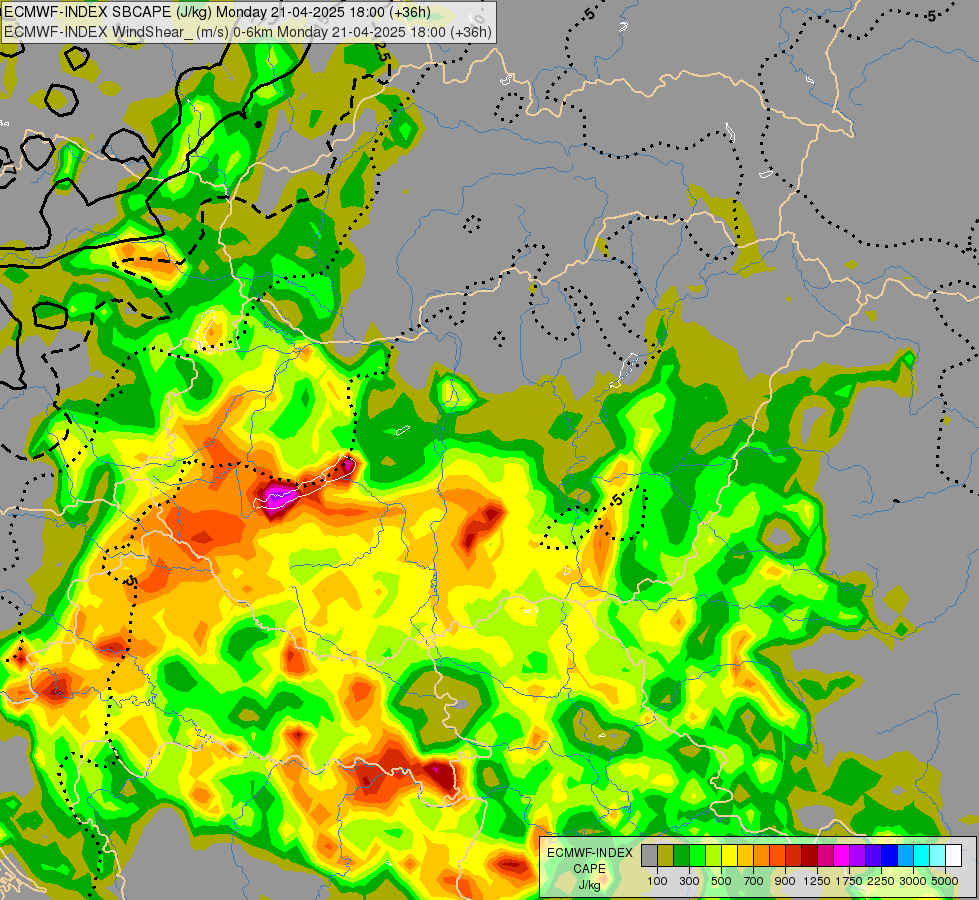Click the 300 legend value
The image size is (979, 900).
click(689, 881)
